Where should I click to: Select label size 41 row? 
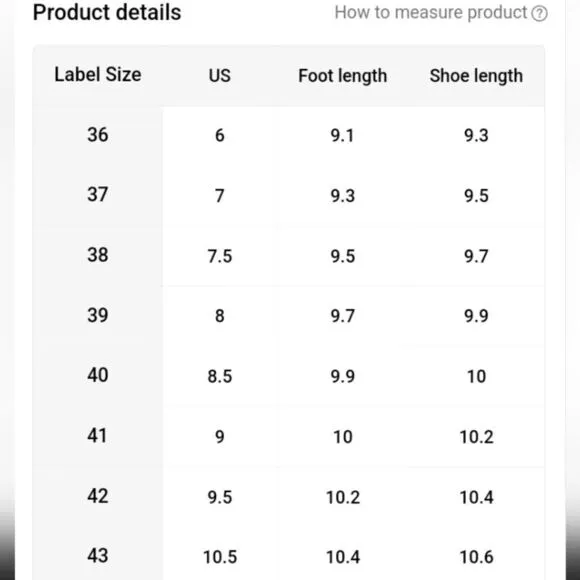click(289, 436)
